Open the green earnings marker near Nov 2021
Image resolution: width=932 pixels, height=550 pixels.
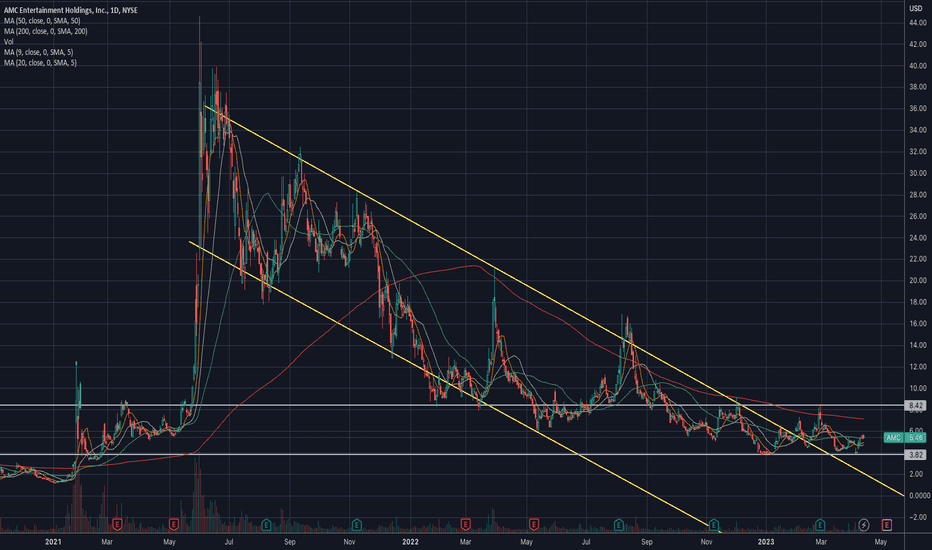pyautogui.click(x=357, y=524)
